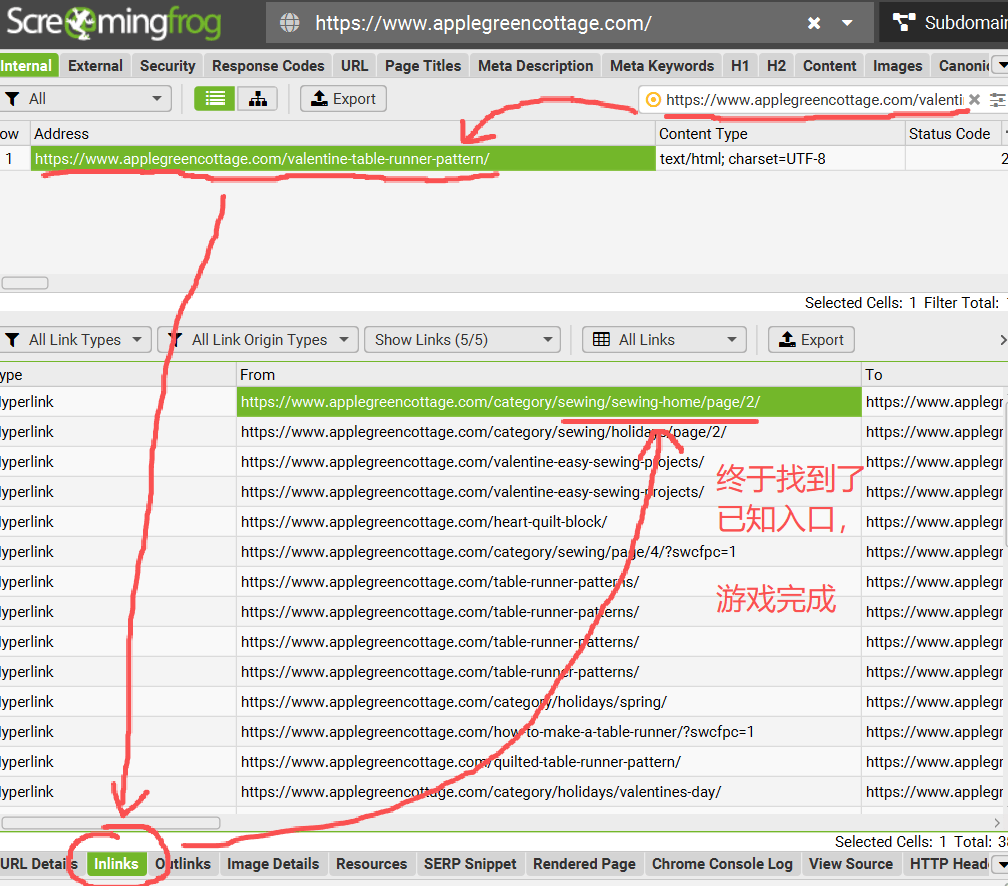Switch to tree structure view
This screenshot has width=1008, height=886.
click(x=258, y=98)
